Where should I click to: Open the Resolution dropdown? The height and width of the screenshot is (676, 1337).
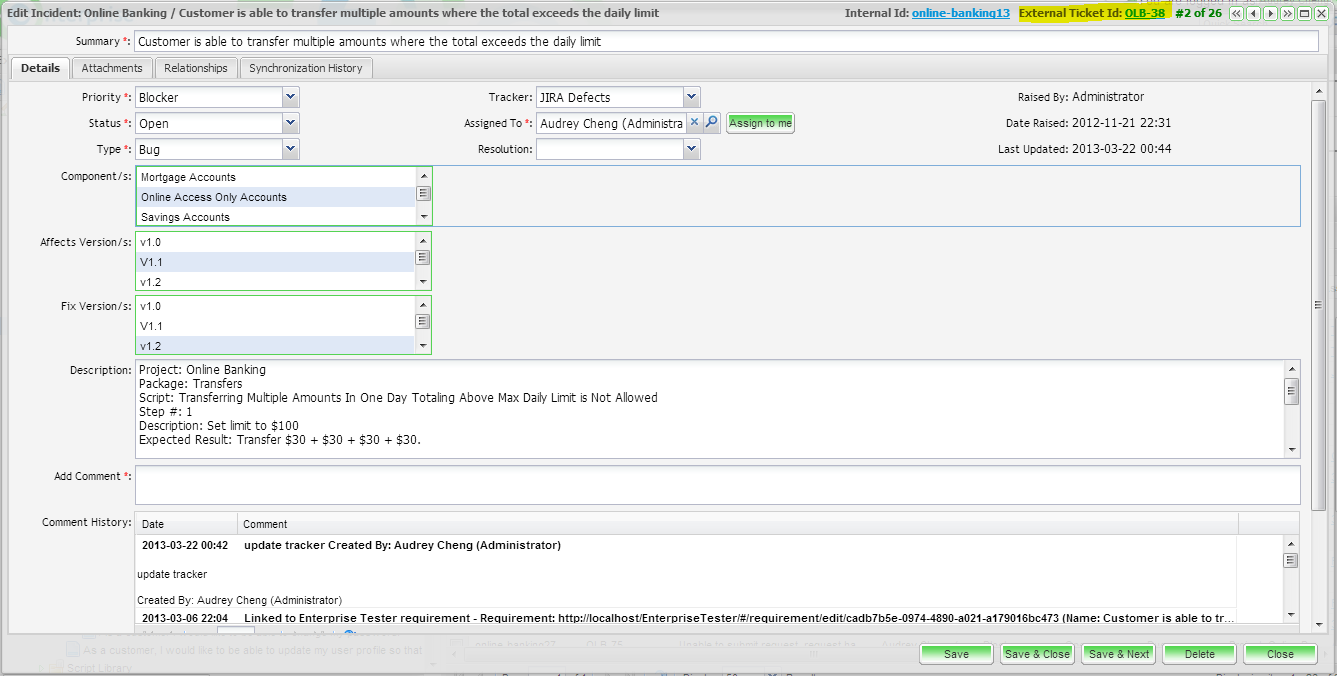(691, 149)
